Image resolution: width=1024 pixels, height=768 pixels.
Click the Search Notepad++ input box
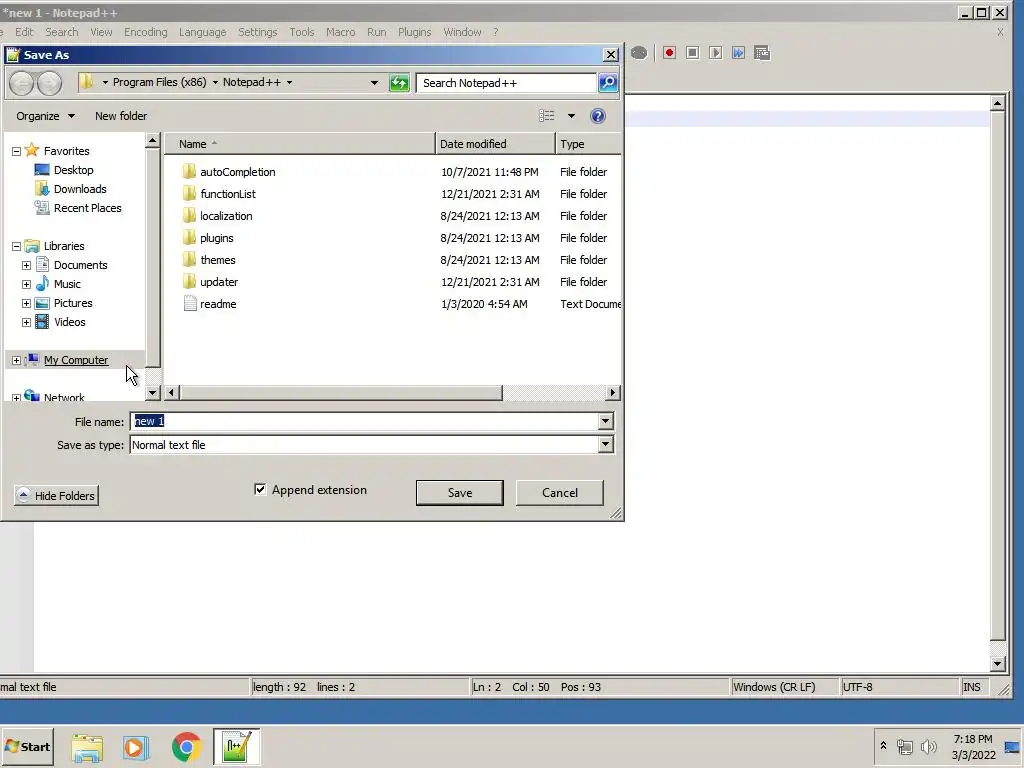[506, 83]
